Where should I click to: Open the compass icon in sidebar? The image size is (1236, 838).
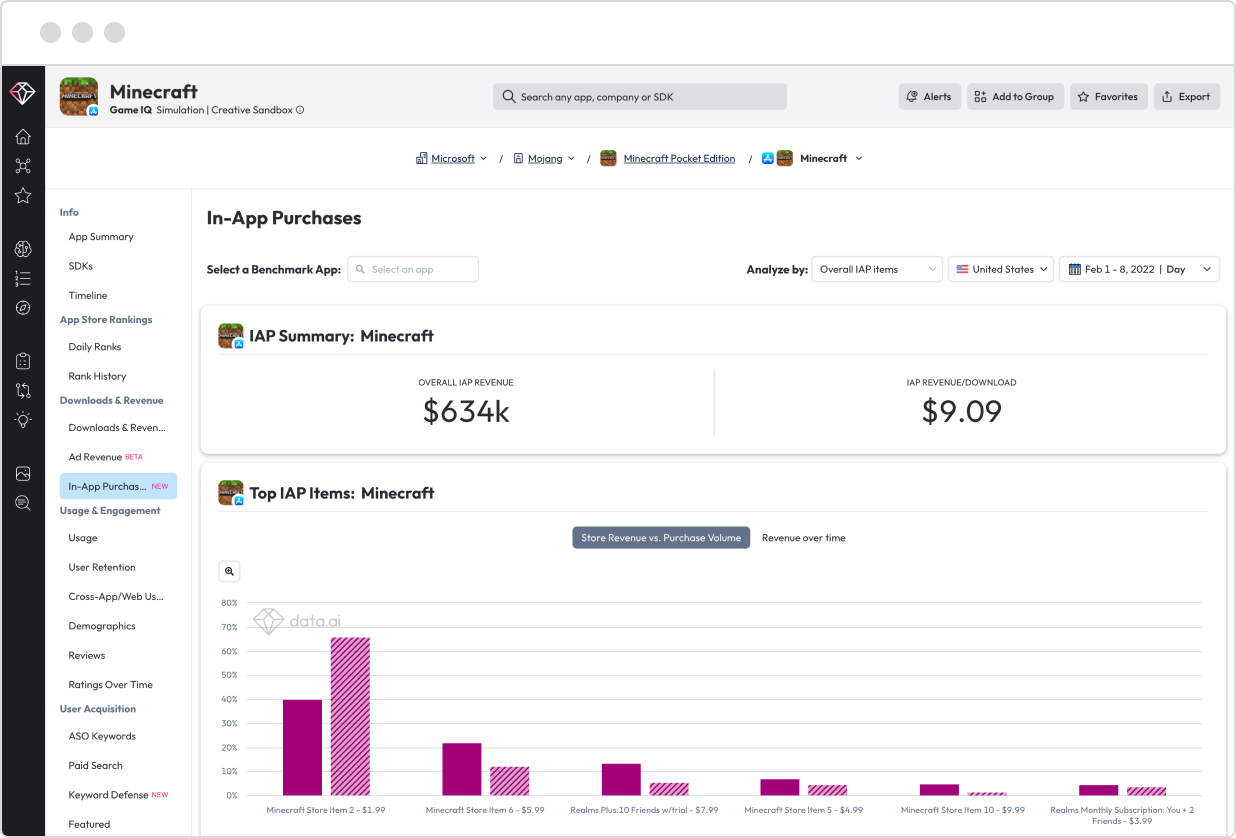(x=23, y=308)
